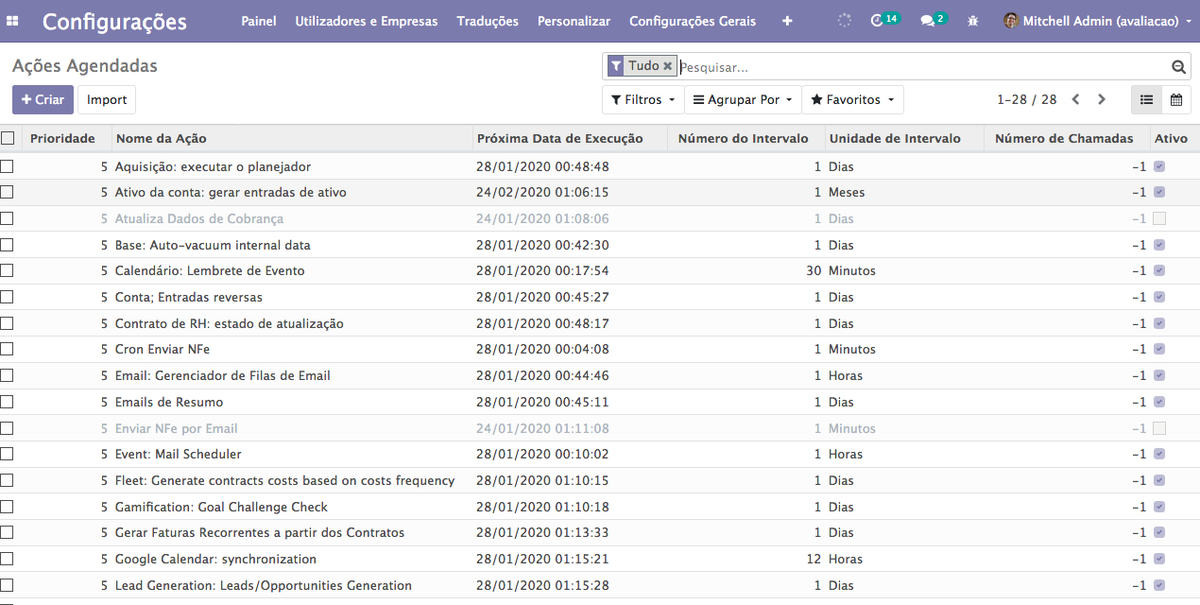Open the Favoritos dropdown
This screenshot has width=1200, height=605.
point(853,100)
